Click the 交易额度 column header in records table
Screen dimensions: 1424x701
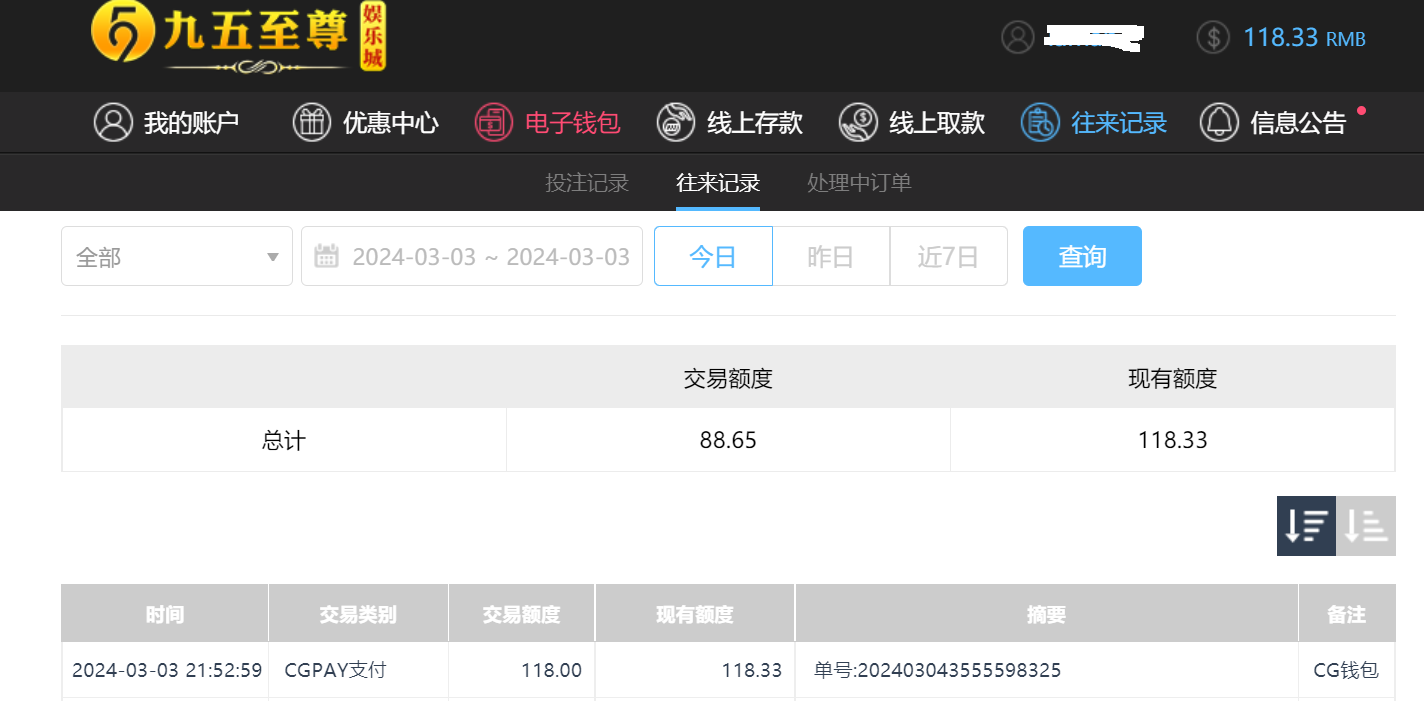(521, 613)
